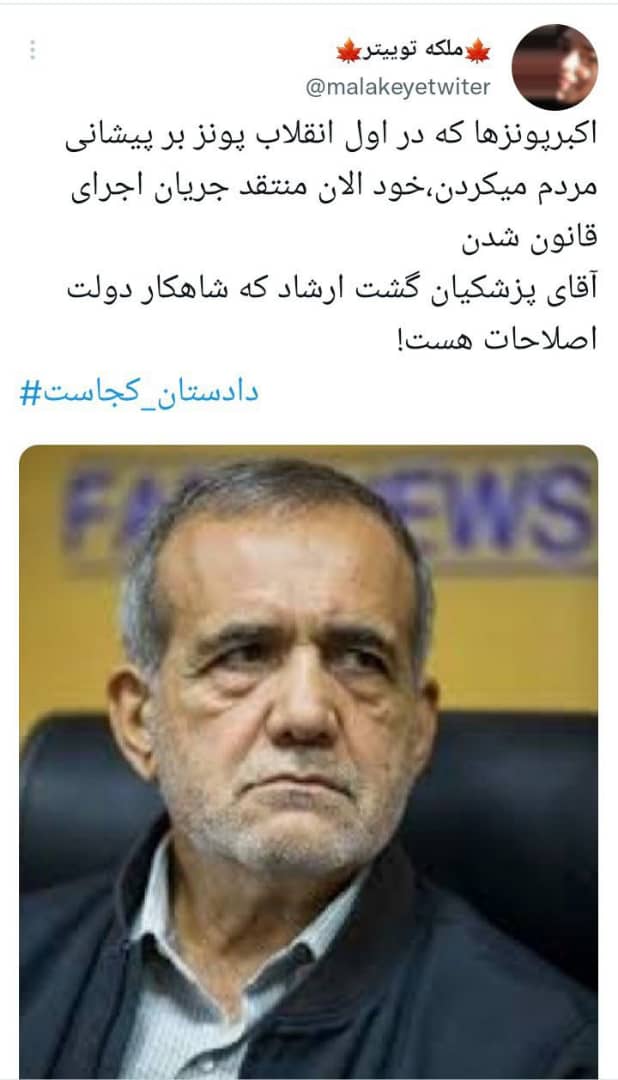
Task: Click the short line قانون شدن
Action: (529, 240)
